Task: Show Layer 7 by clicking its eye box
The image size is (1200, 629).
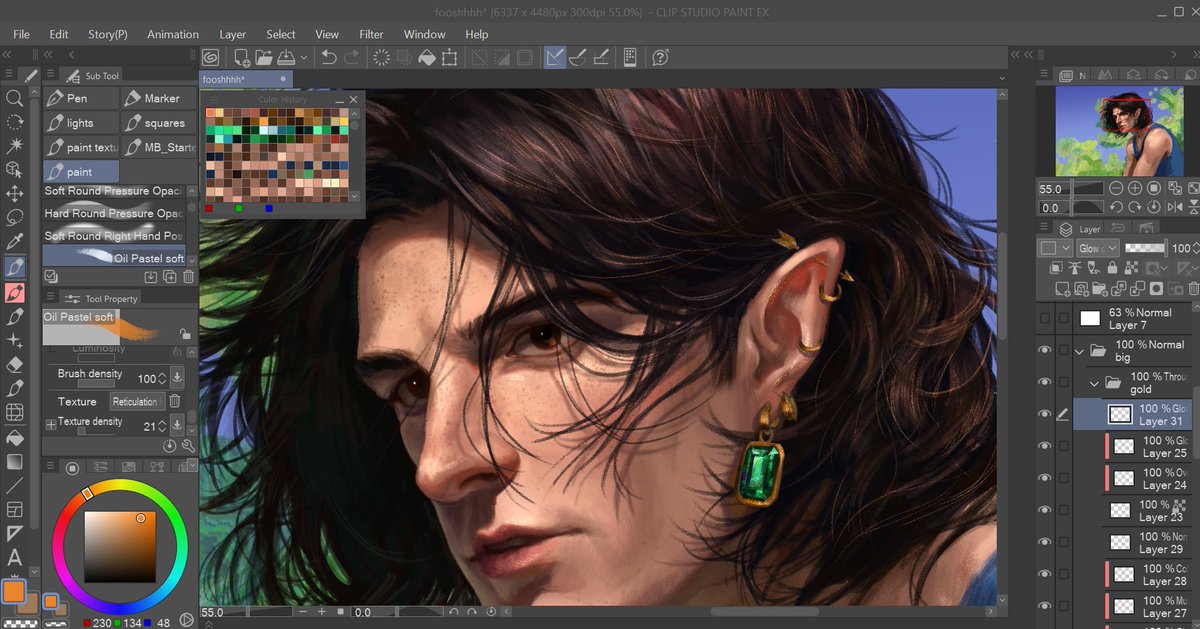Action: click(1045, 318)
